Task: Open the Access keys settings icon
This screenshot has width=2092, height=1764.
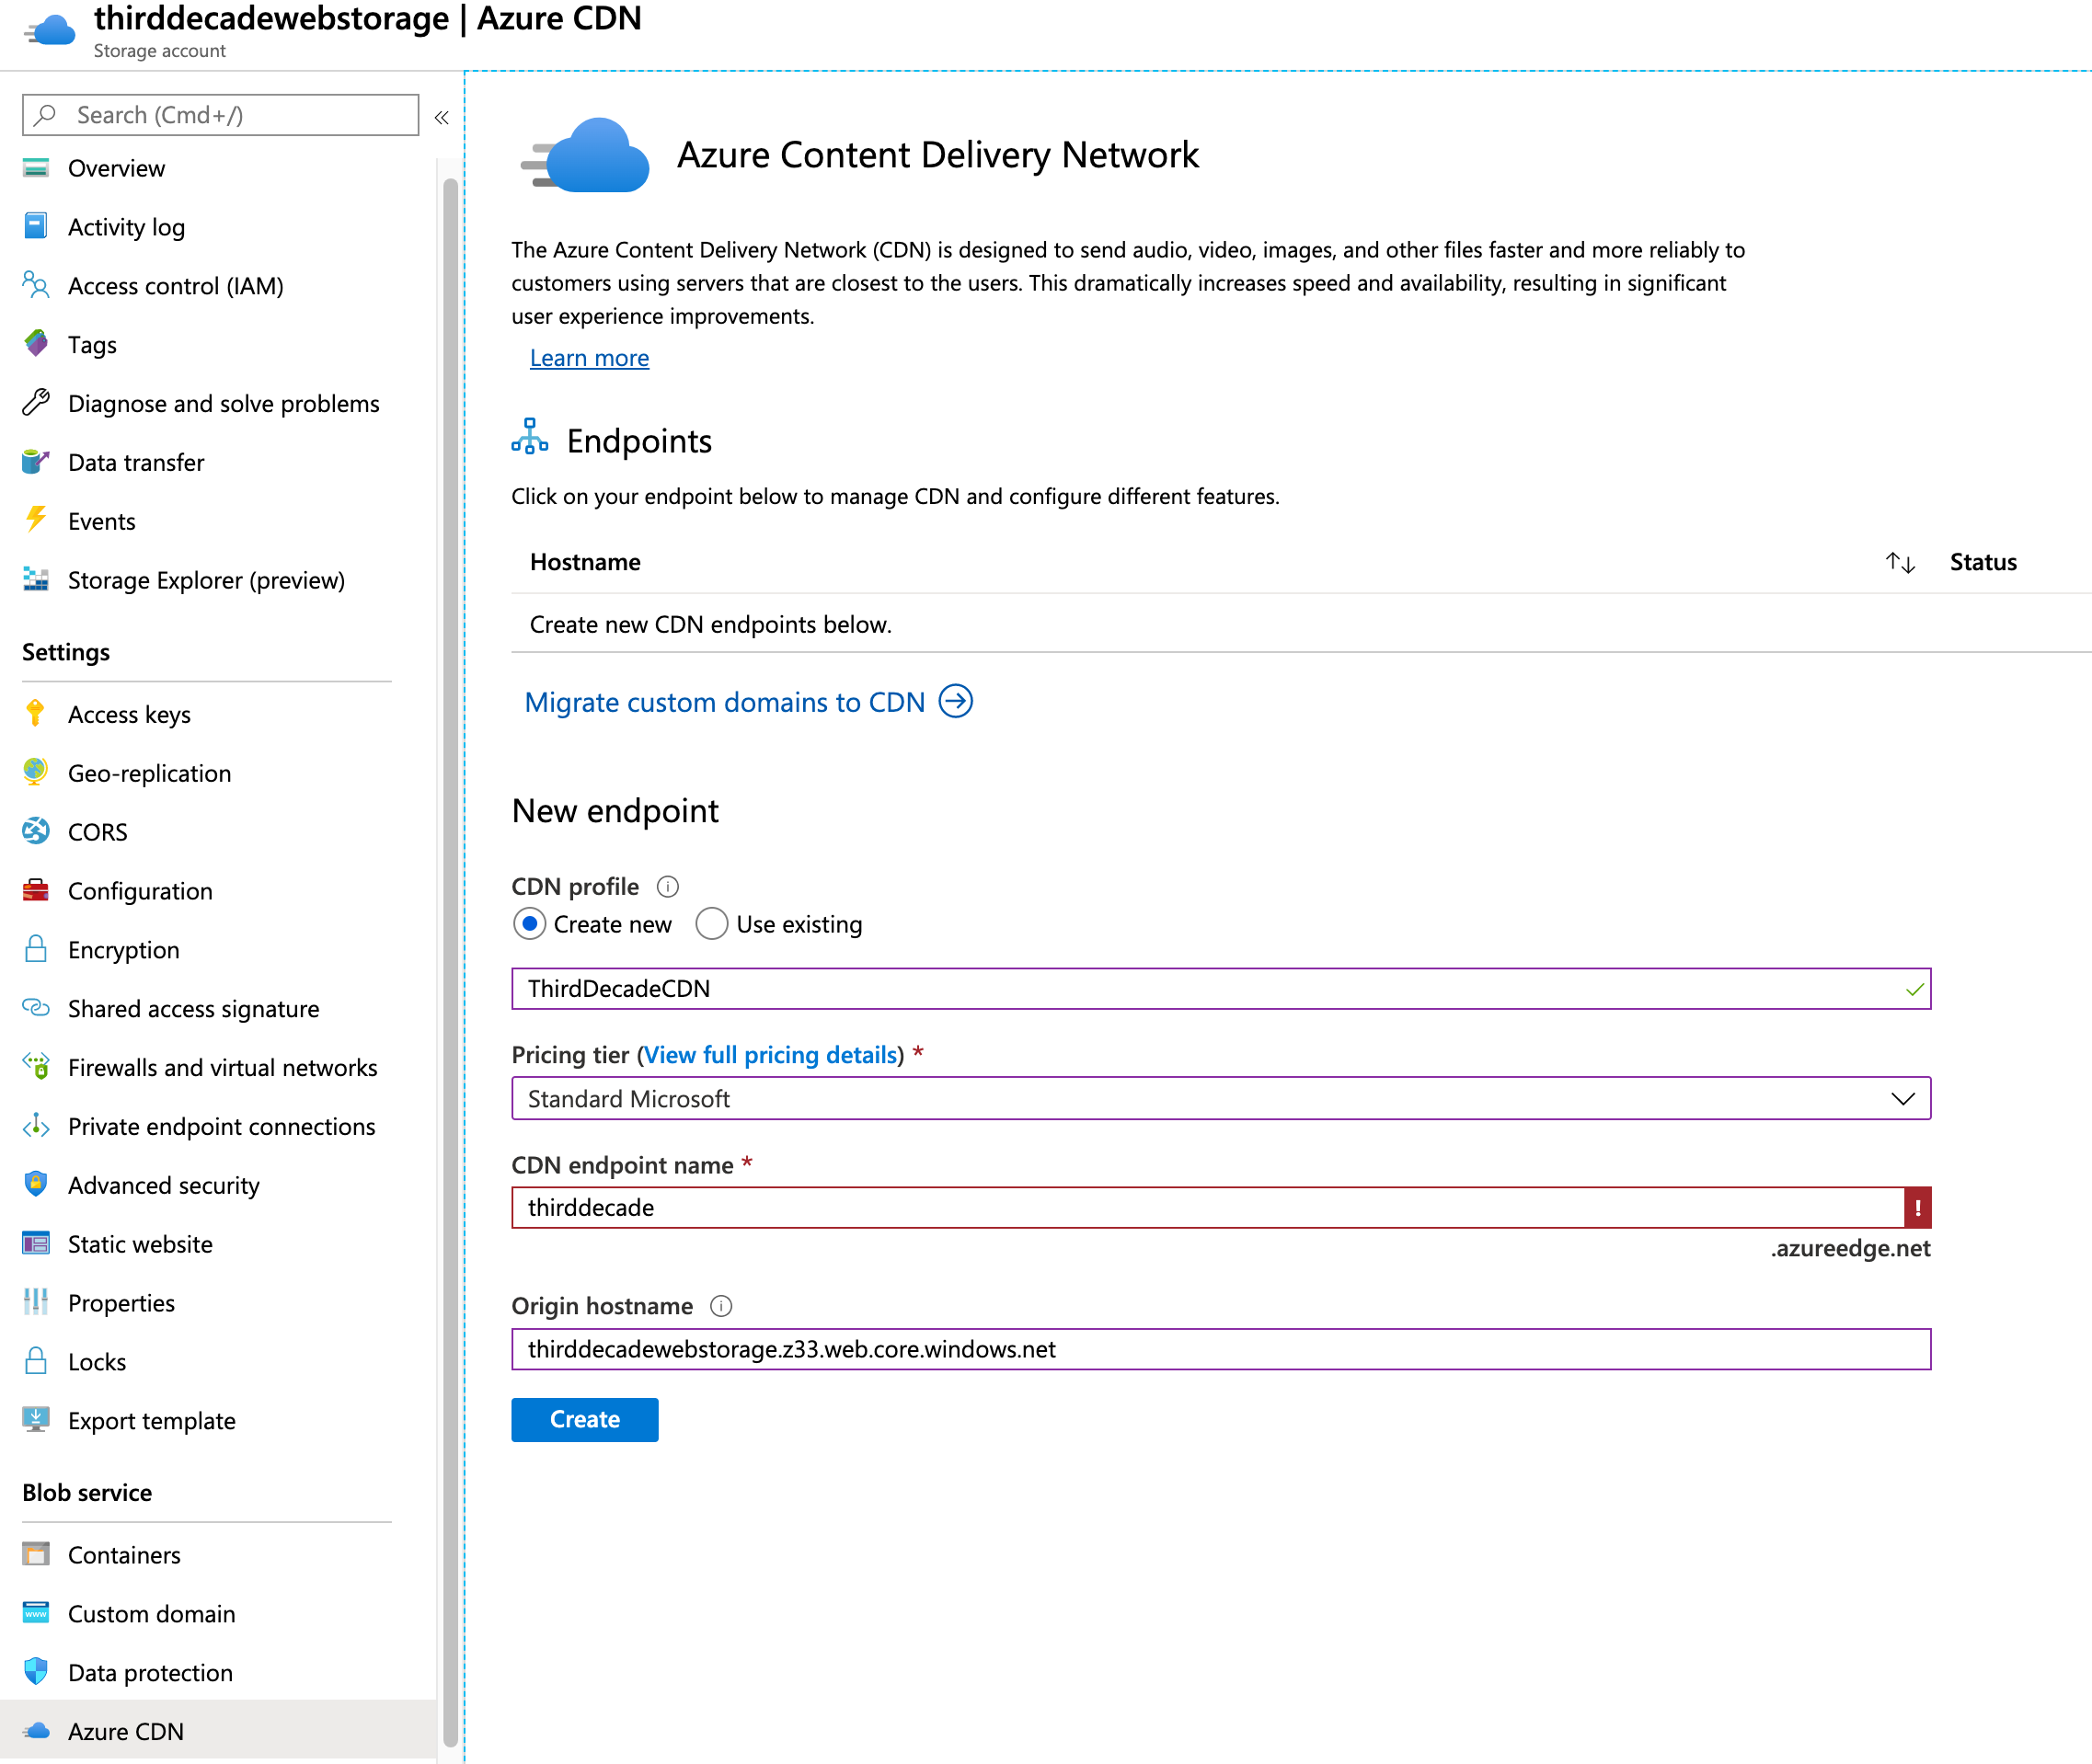Action: 36,713
